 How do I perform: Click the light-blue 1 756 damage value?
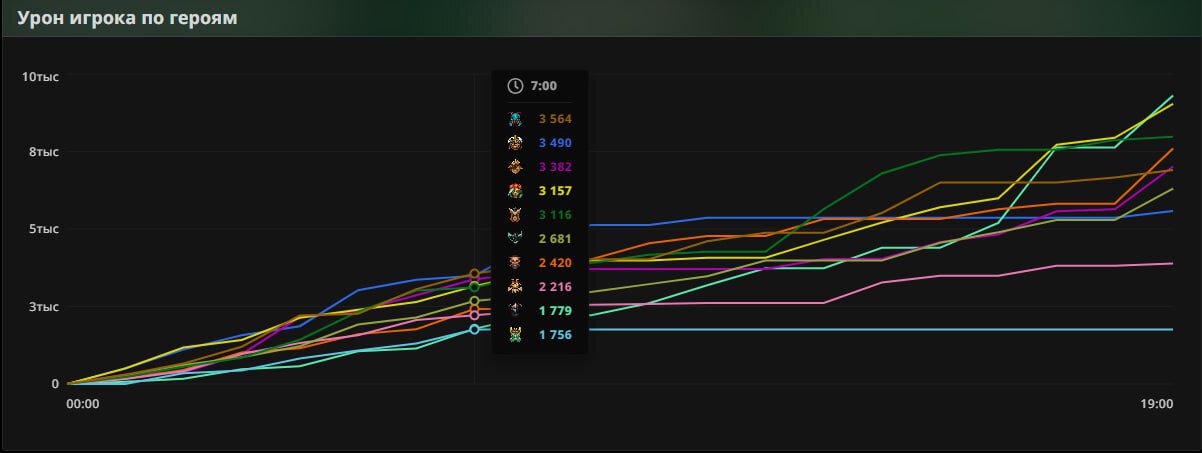click(x=555, y=335)
